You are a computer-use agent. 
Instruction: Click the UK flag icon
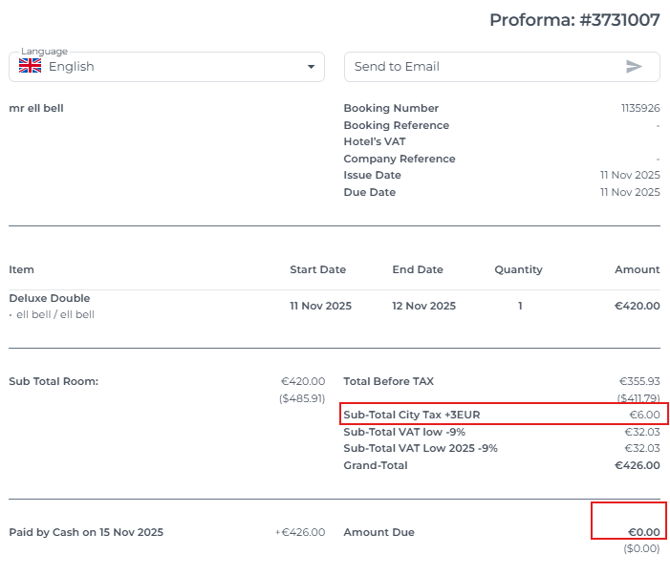pos(30,66)
